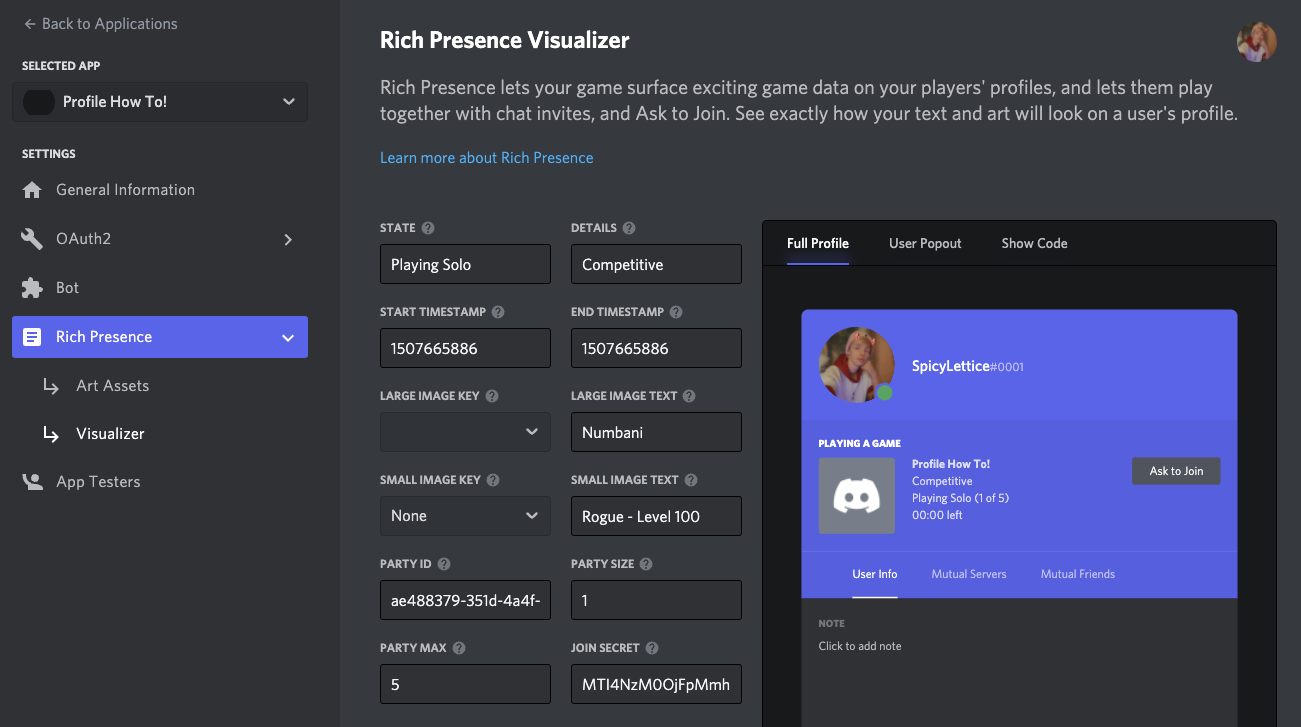This screenshot has height=727, width=1301.
Task: Open the Learn more about Rich Presence link
Action: [x=486, y=157]
